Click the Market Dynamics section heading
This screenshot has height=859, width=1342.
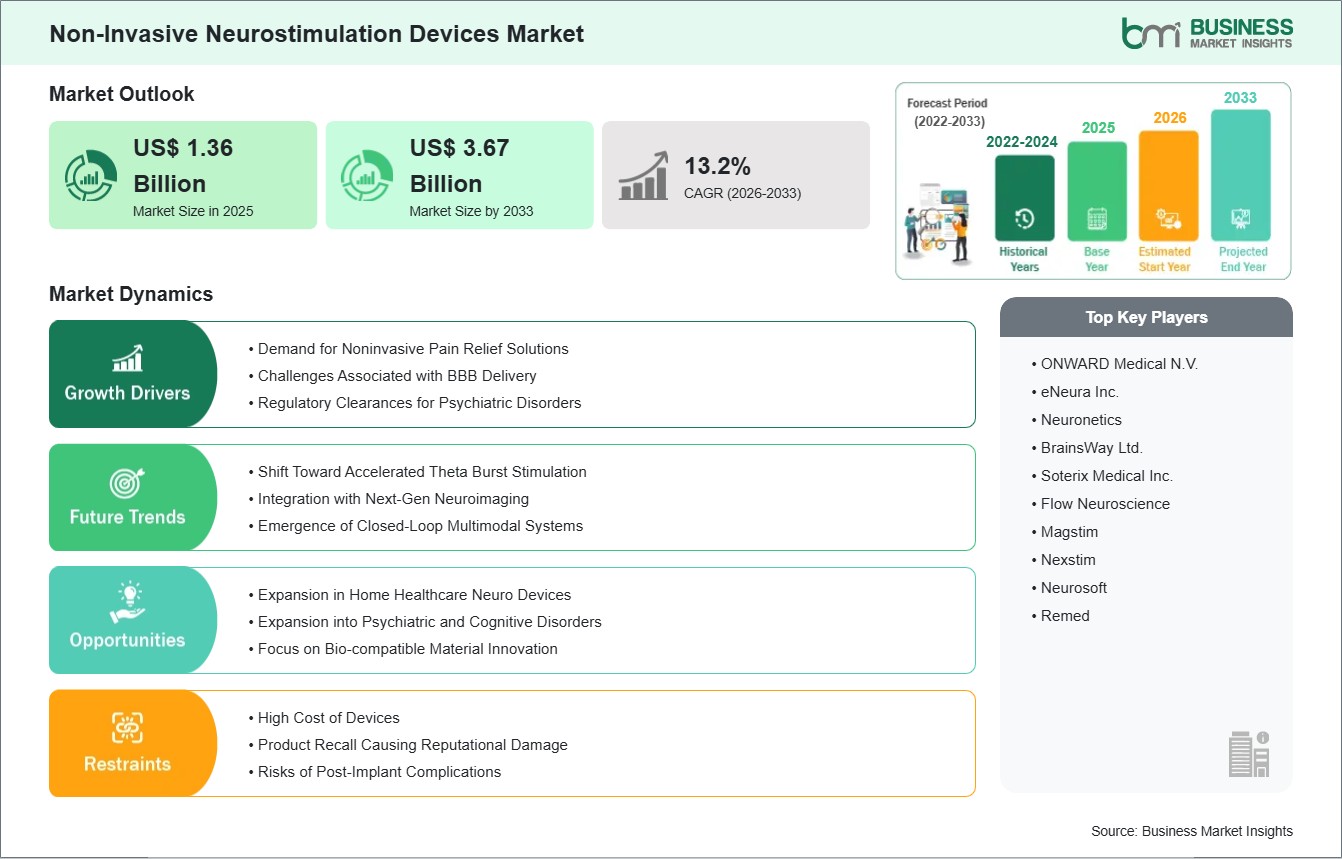coord(131,294)
